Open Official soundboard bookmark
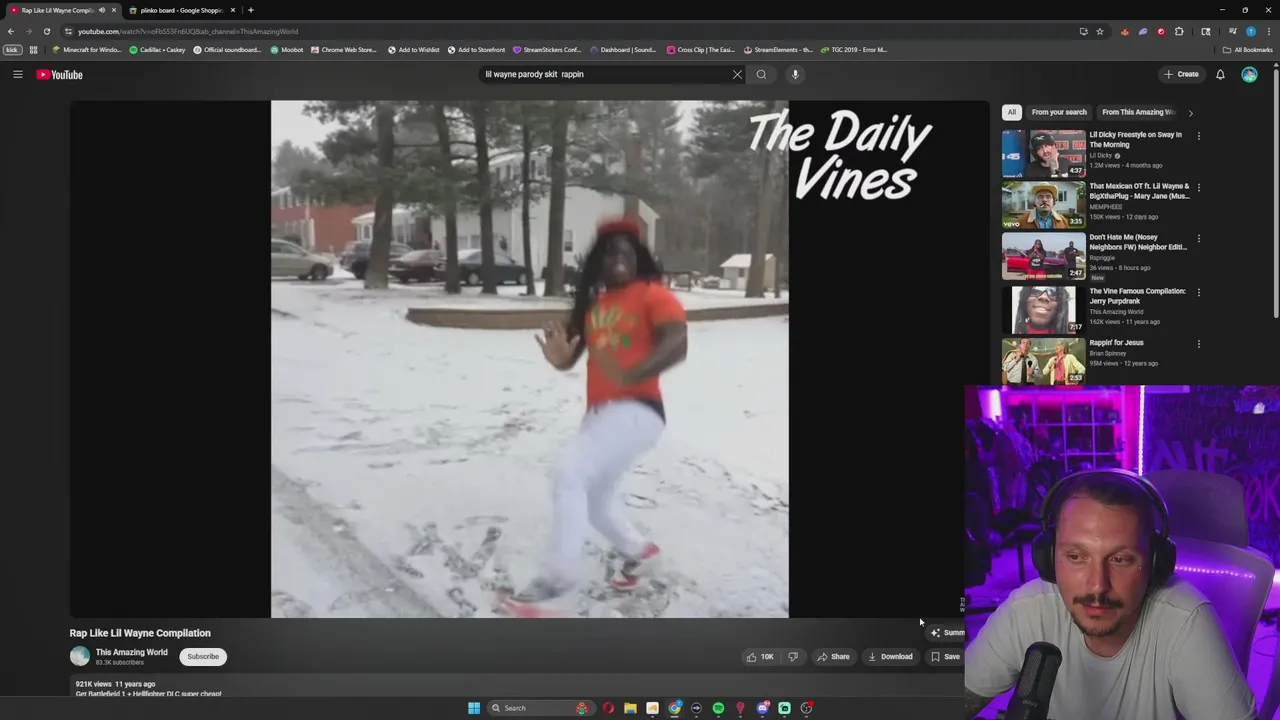The width and height of the screenshot is (1280, 720). pos(227,50)
